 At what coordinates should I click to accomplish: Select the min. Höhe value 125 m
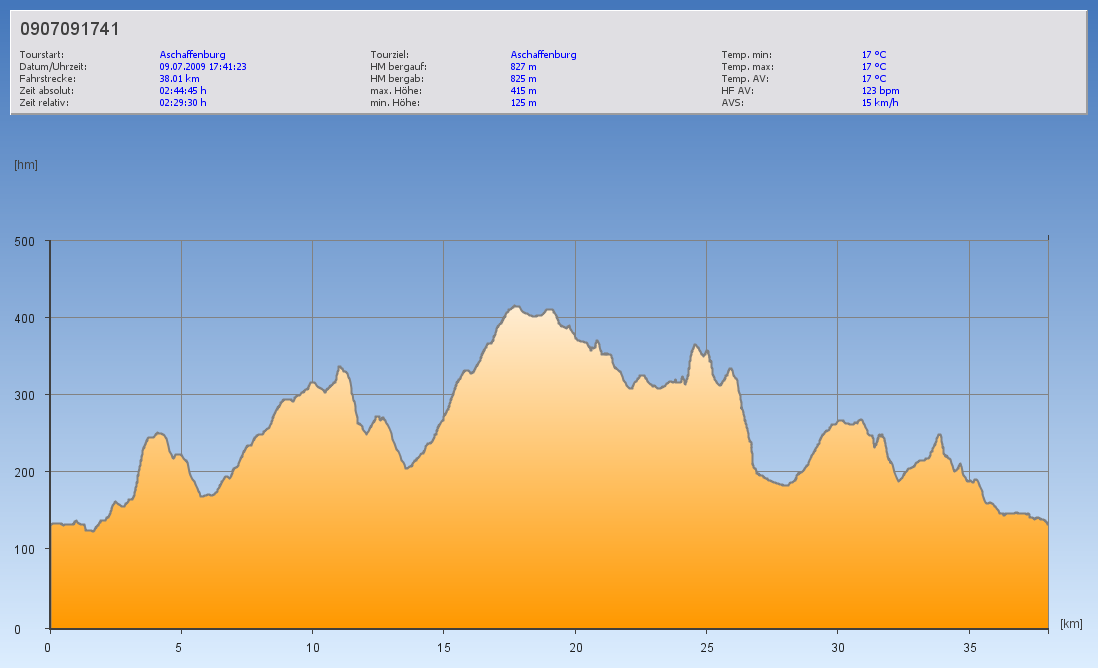(x=523, y=102)
